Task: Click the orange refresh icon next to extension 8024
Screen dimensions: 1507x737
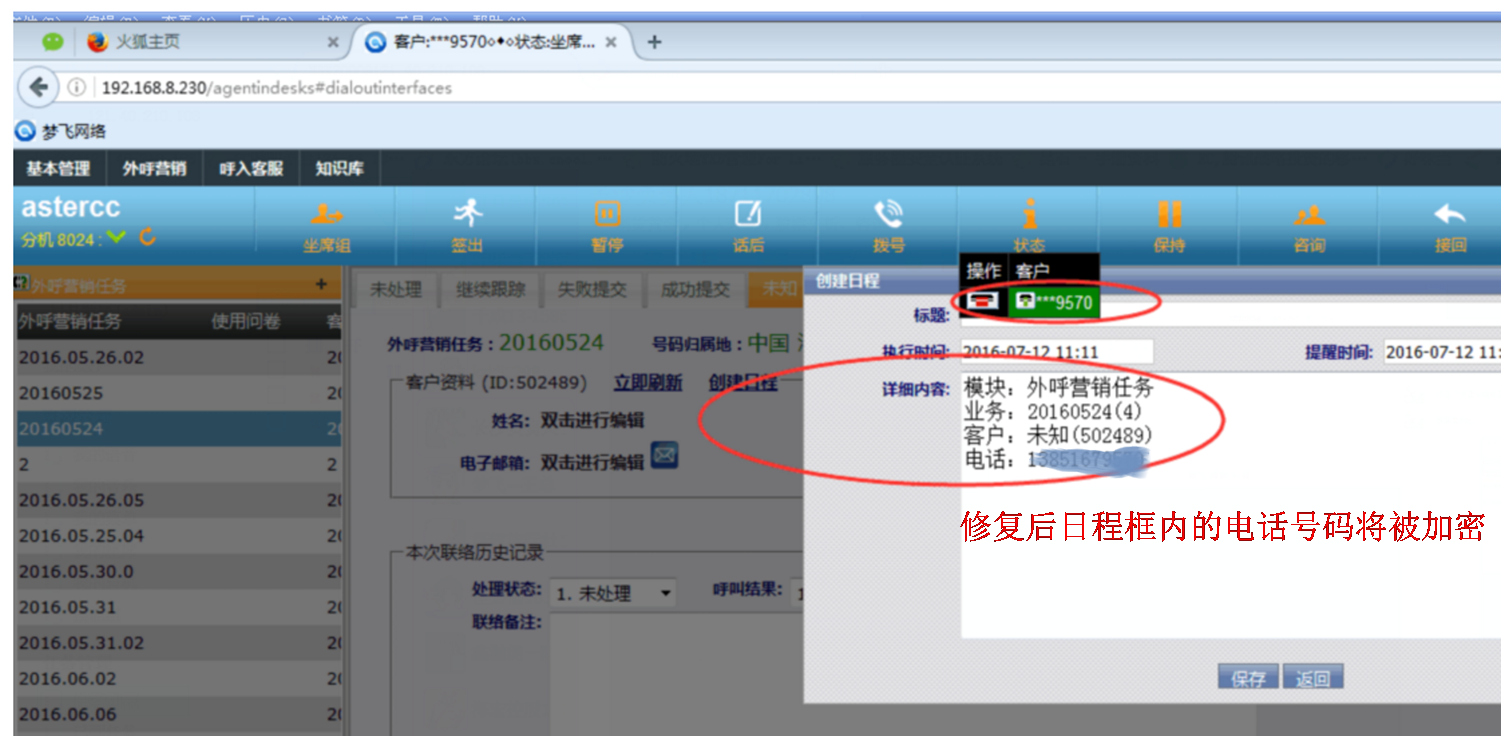Action: [x=147, y=237]
